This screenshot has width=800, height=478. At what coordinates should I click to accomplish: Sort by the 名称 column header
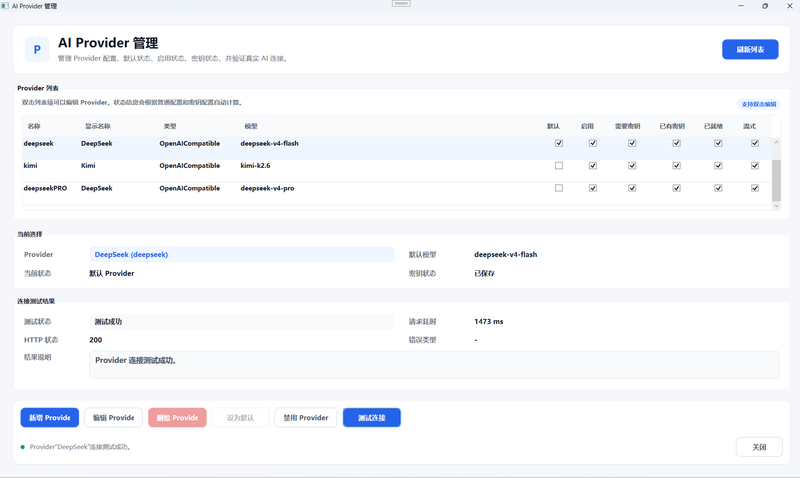tap(34, 126)
